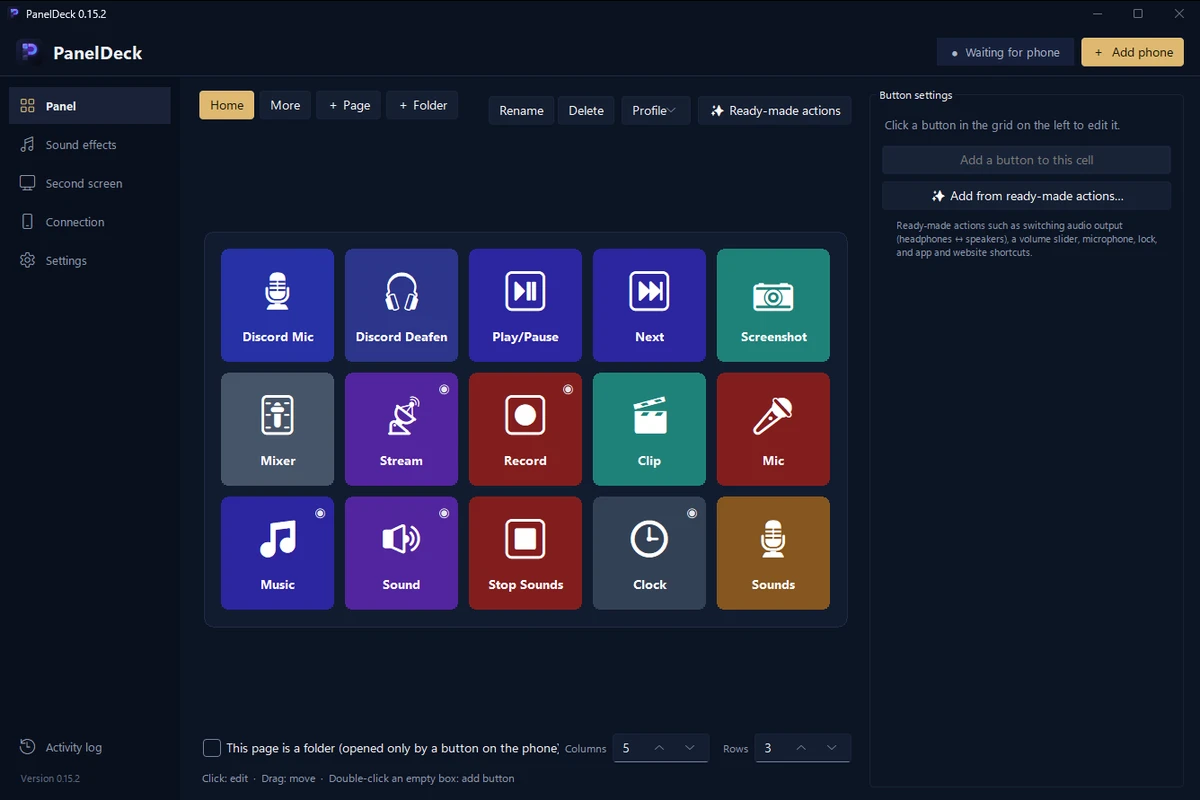Add a new Folder
Image resolution: width=1200 pixels, height=800 pixels.
click(x=422, y=105)
